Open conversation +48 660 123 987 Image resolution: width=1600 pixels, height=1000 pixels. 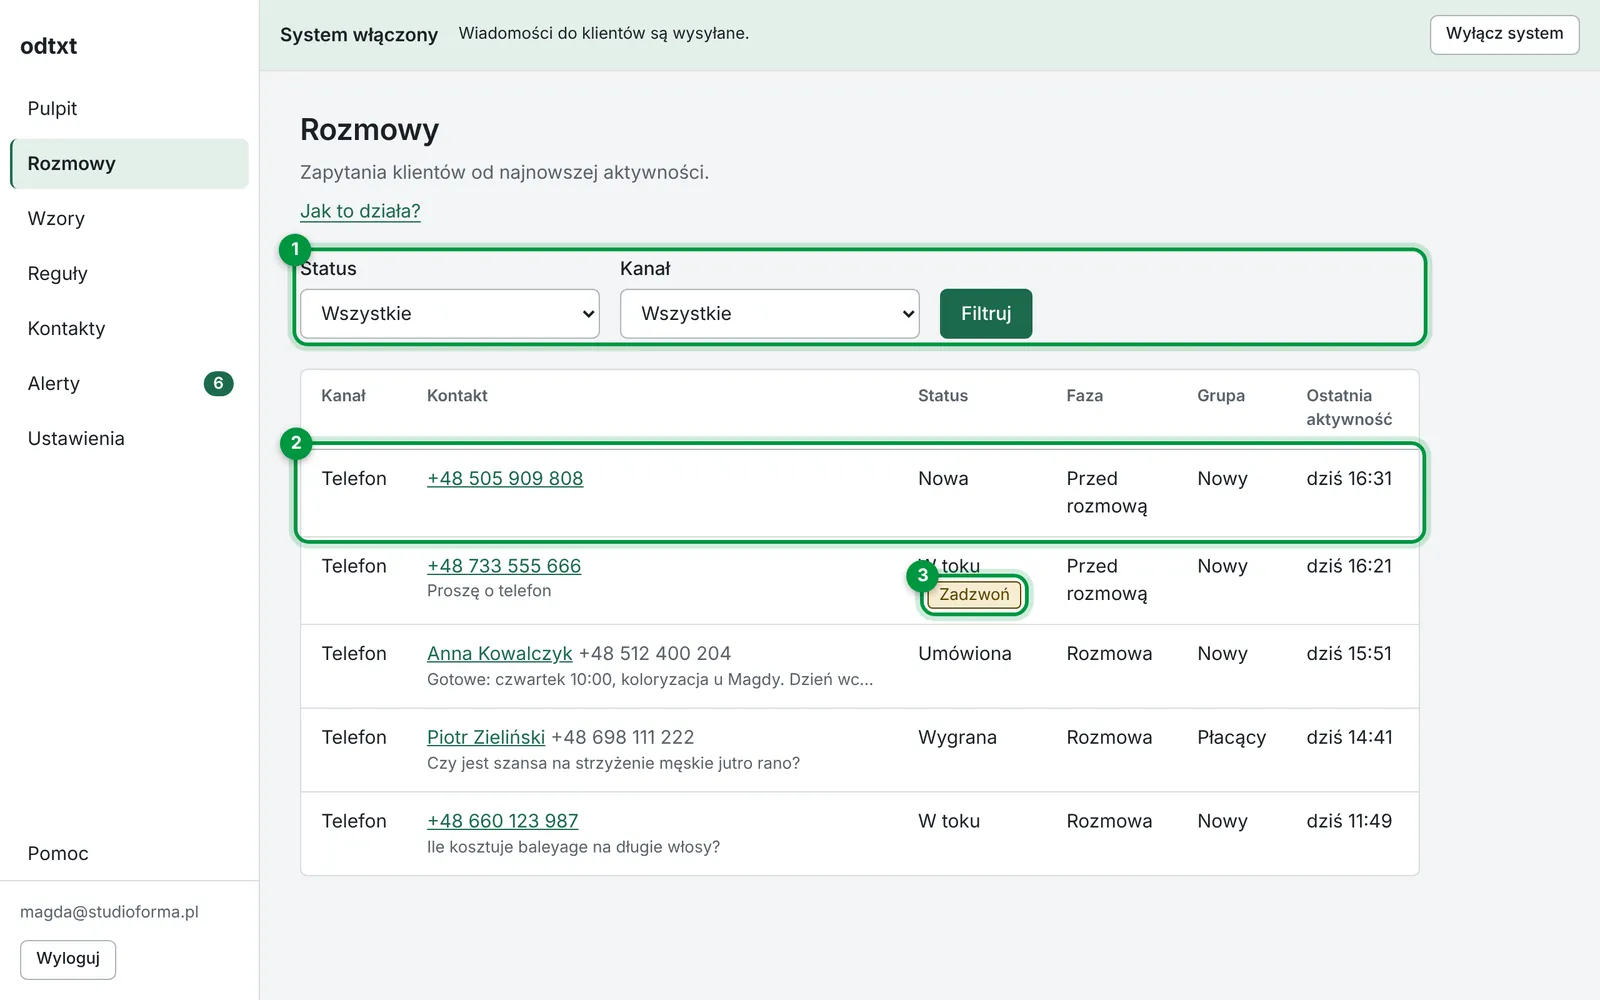pos(502,821)
